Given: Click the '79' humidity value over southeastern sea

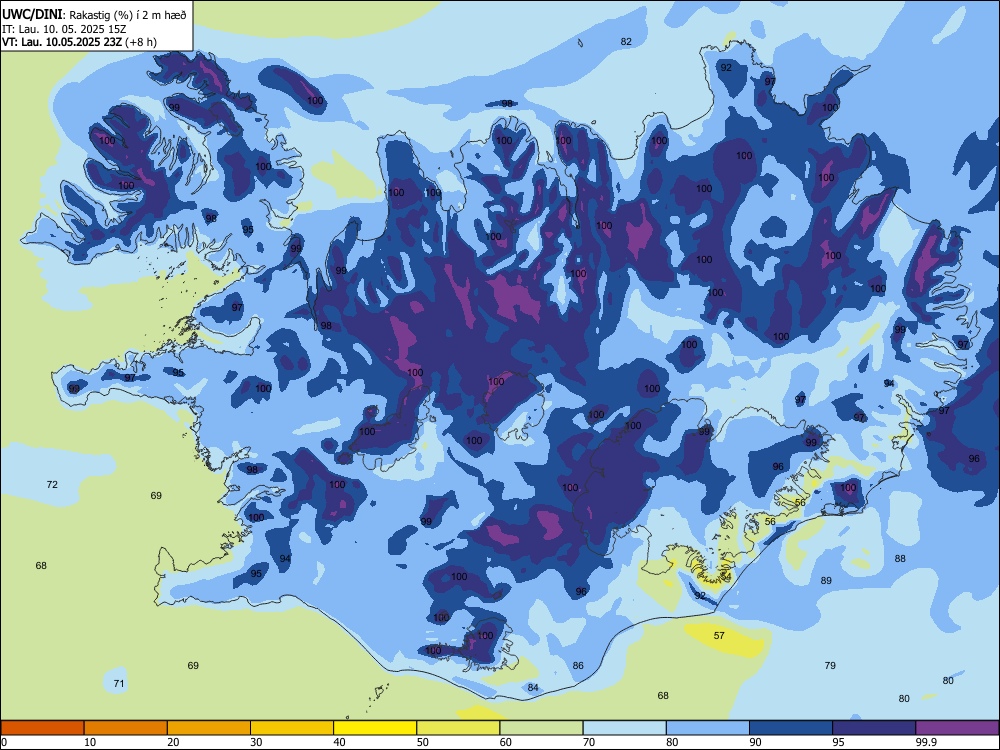Looking at the screenshot, I should 830,665.
